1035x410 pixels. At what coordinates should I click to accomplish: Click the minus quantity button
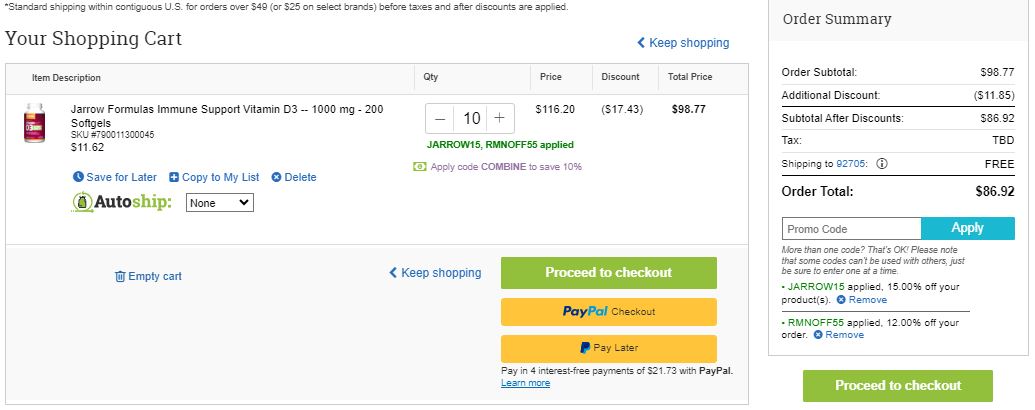[x=440, y=118]
